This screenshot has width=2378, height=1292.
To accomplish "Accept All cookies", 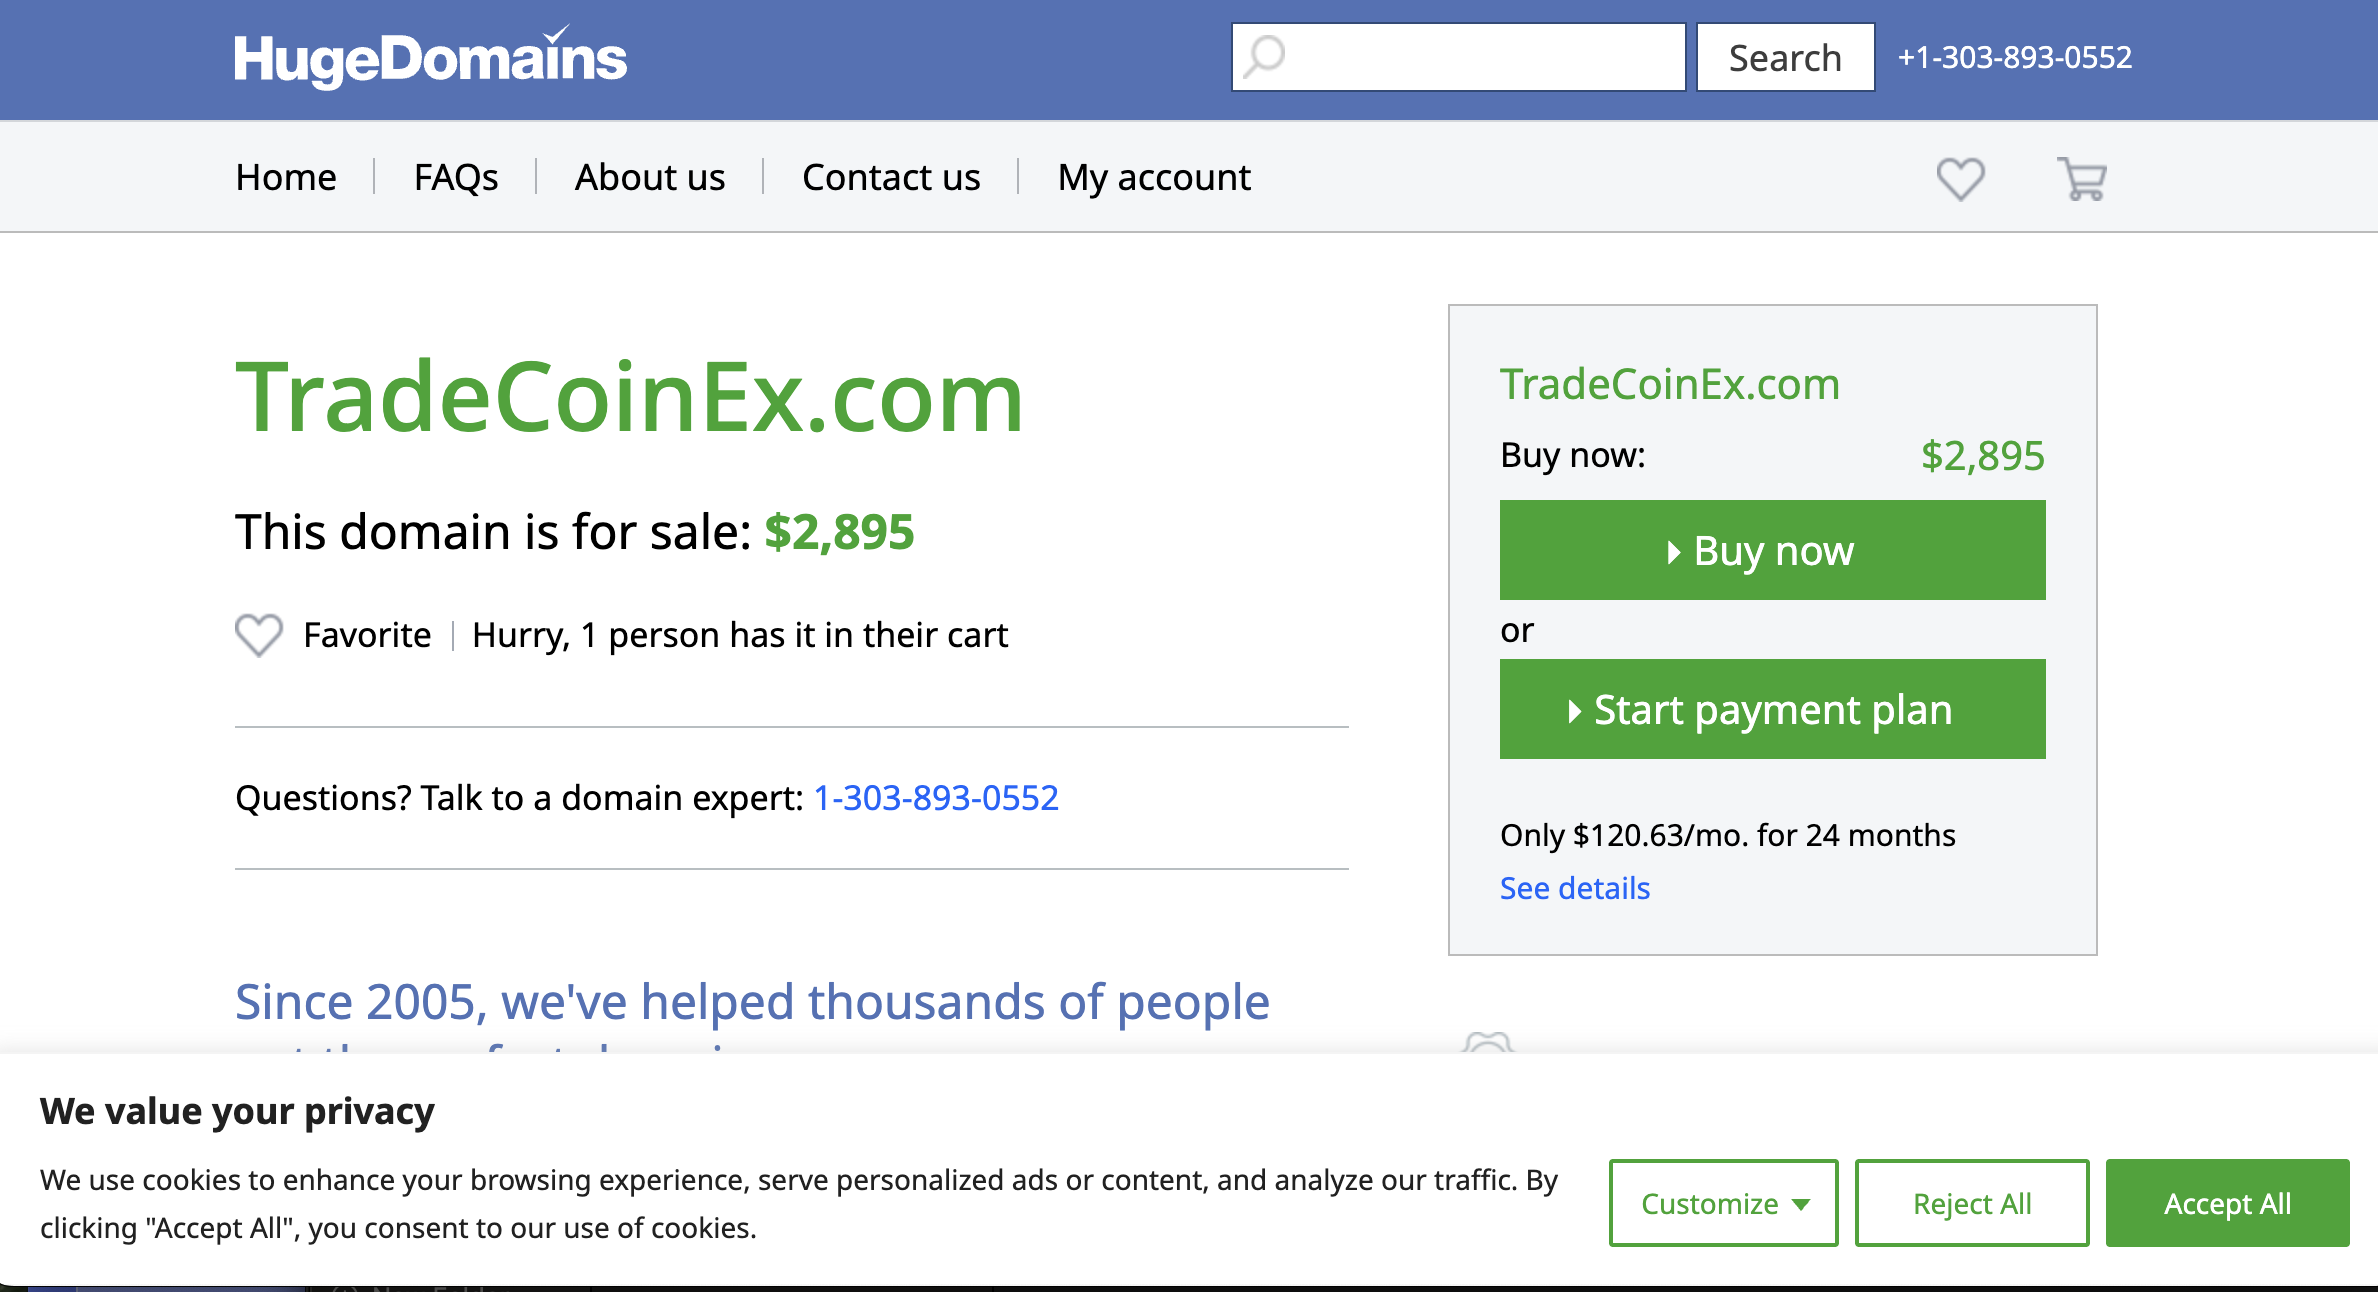I will 2227,1203.
